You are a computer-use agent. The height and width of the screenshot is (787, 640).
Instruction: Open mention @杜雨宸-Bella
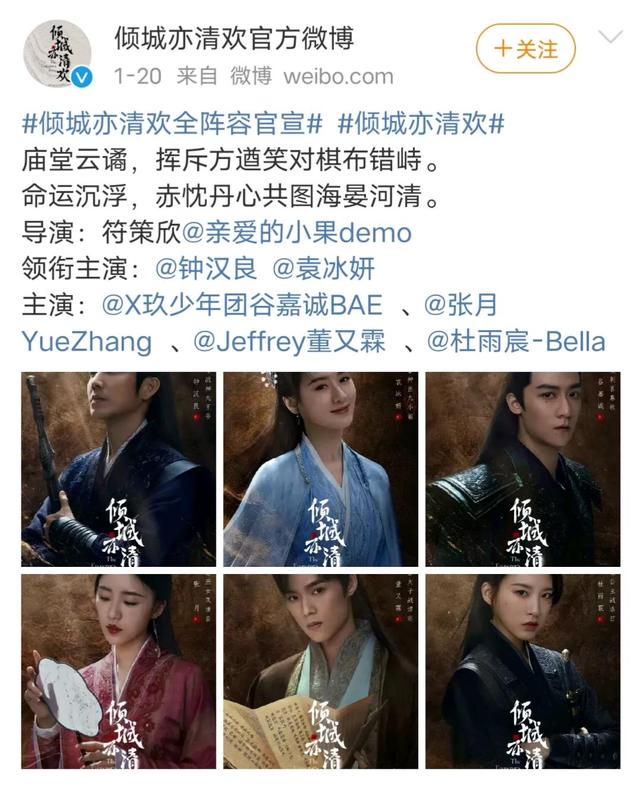[516, 341]
